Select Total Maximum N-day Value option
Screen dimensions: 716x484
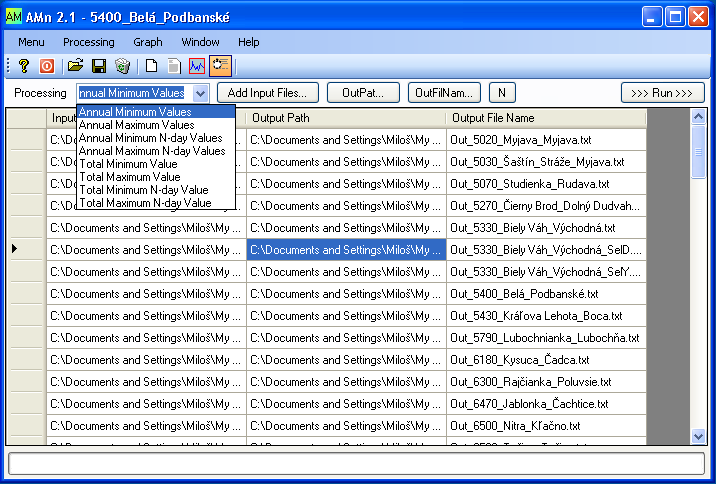156,203
